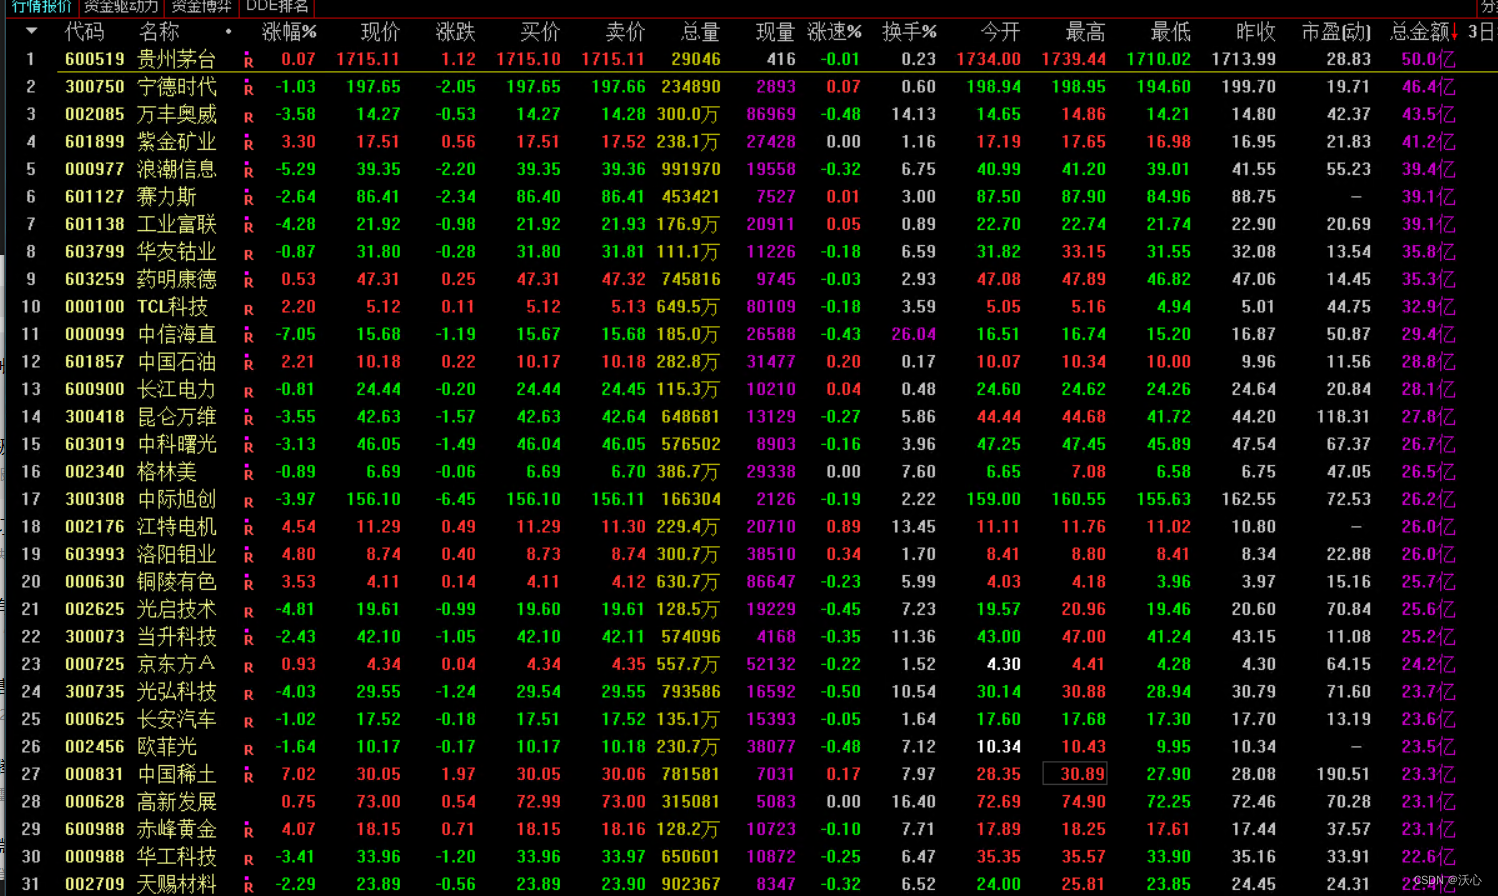Click the R marker for 格林美
Image resolution: width=1498 pixels, height=896 pixels.
point(248,474)
